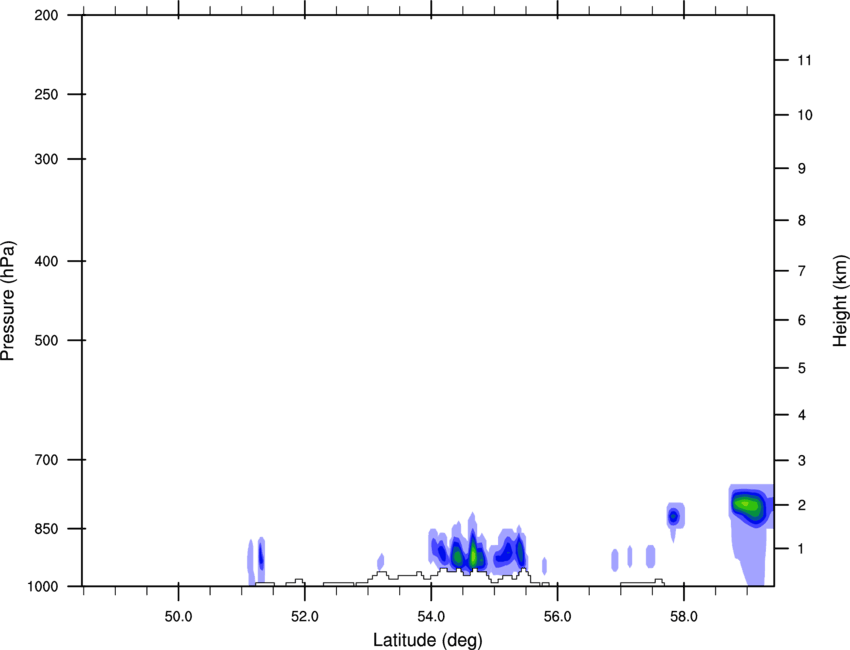This screenshot has width=850, height=650.
Task: Click the 8 km height label
Action: (802, 220)
